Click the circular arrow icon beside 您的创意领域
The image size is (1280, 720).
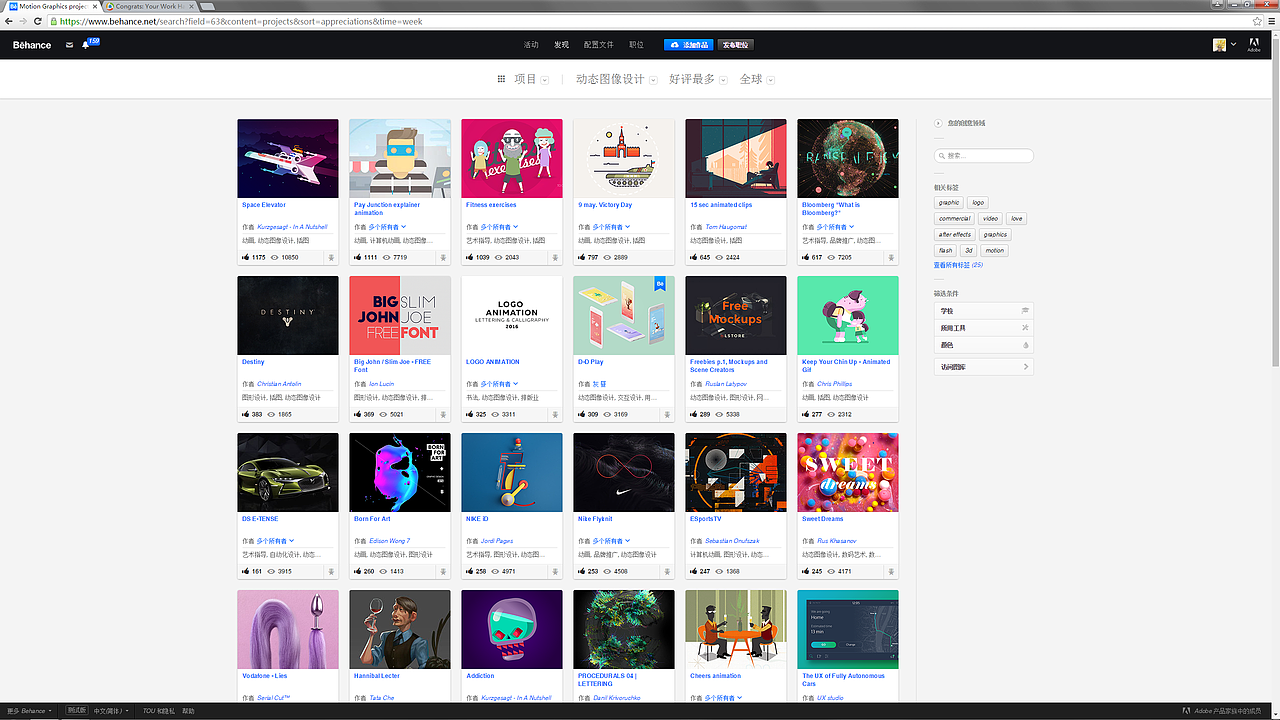938,123
